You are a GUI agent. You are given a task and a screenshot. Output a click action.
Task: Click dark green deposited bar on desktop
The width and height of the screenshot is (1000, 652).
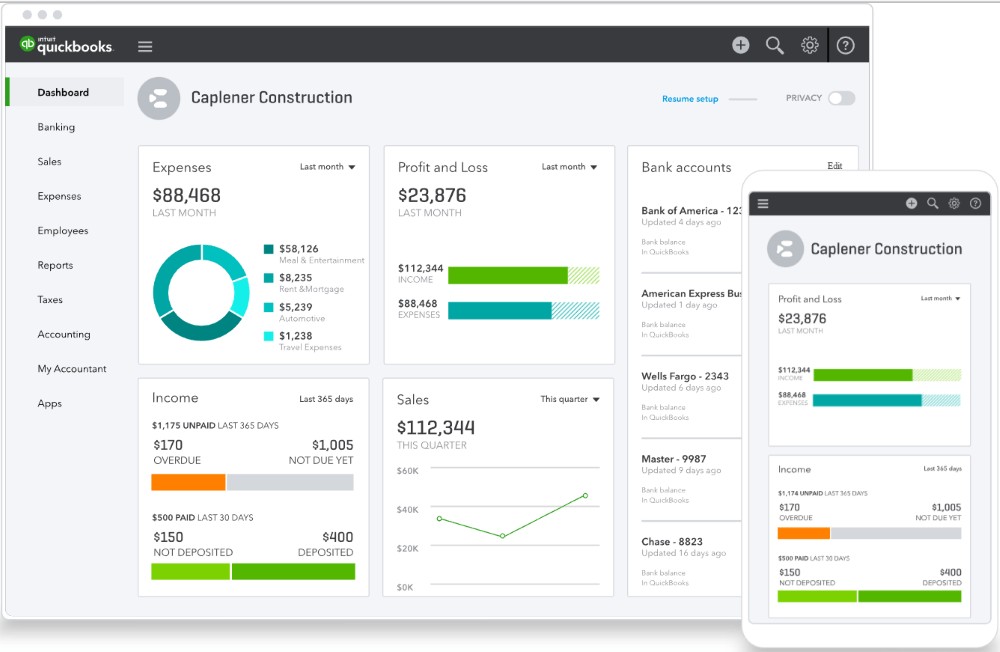click(293, 572)
